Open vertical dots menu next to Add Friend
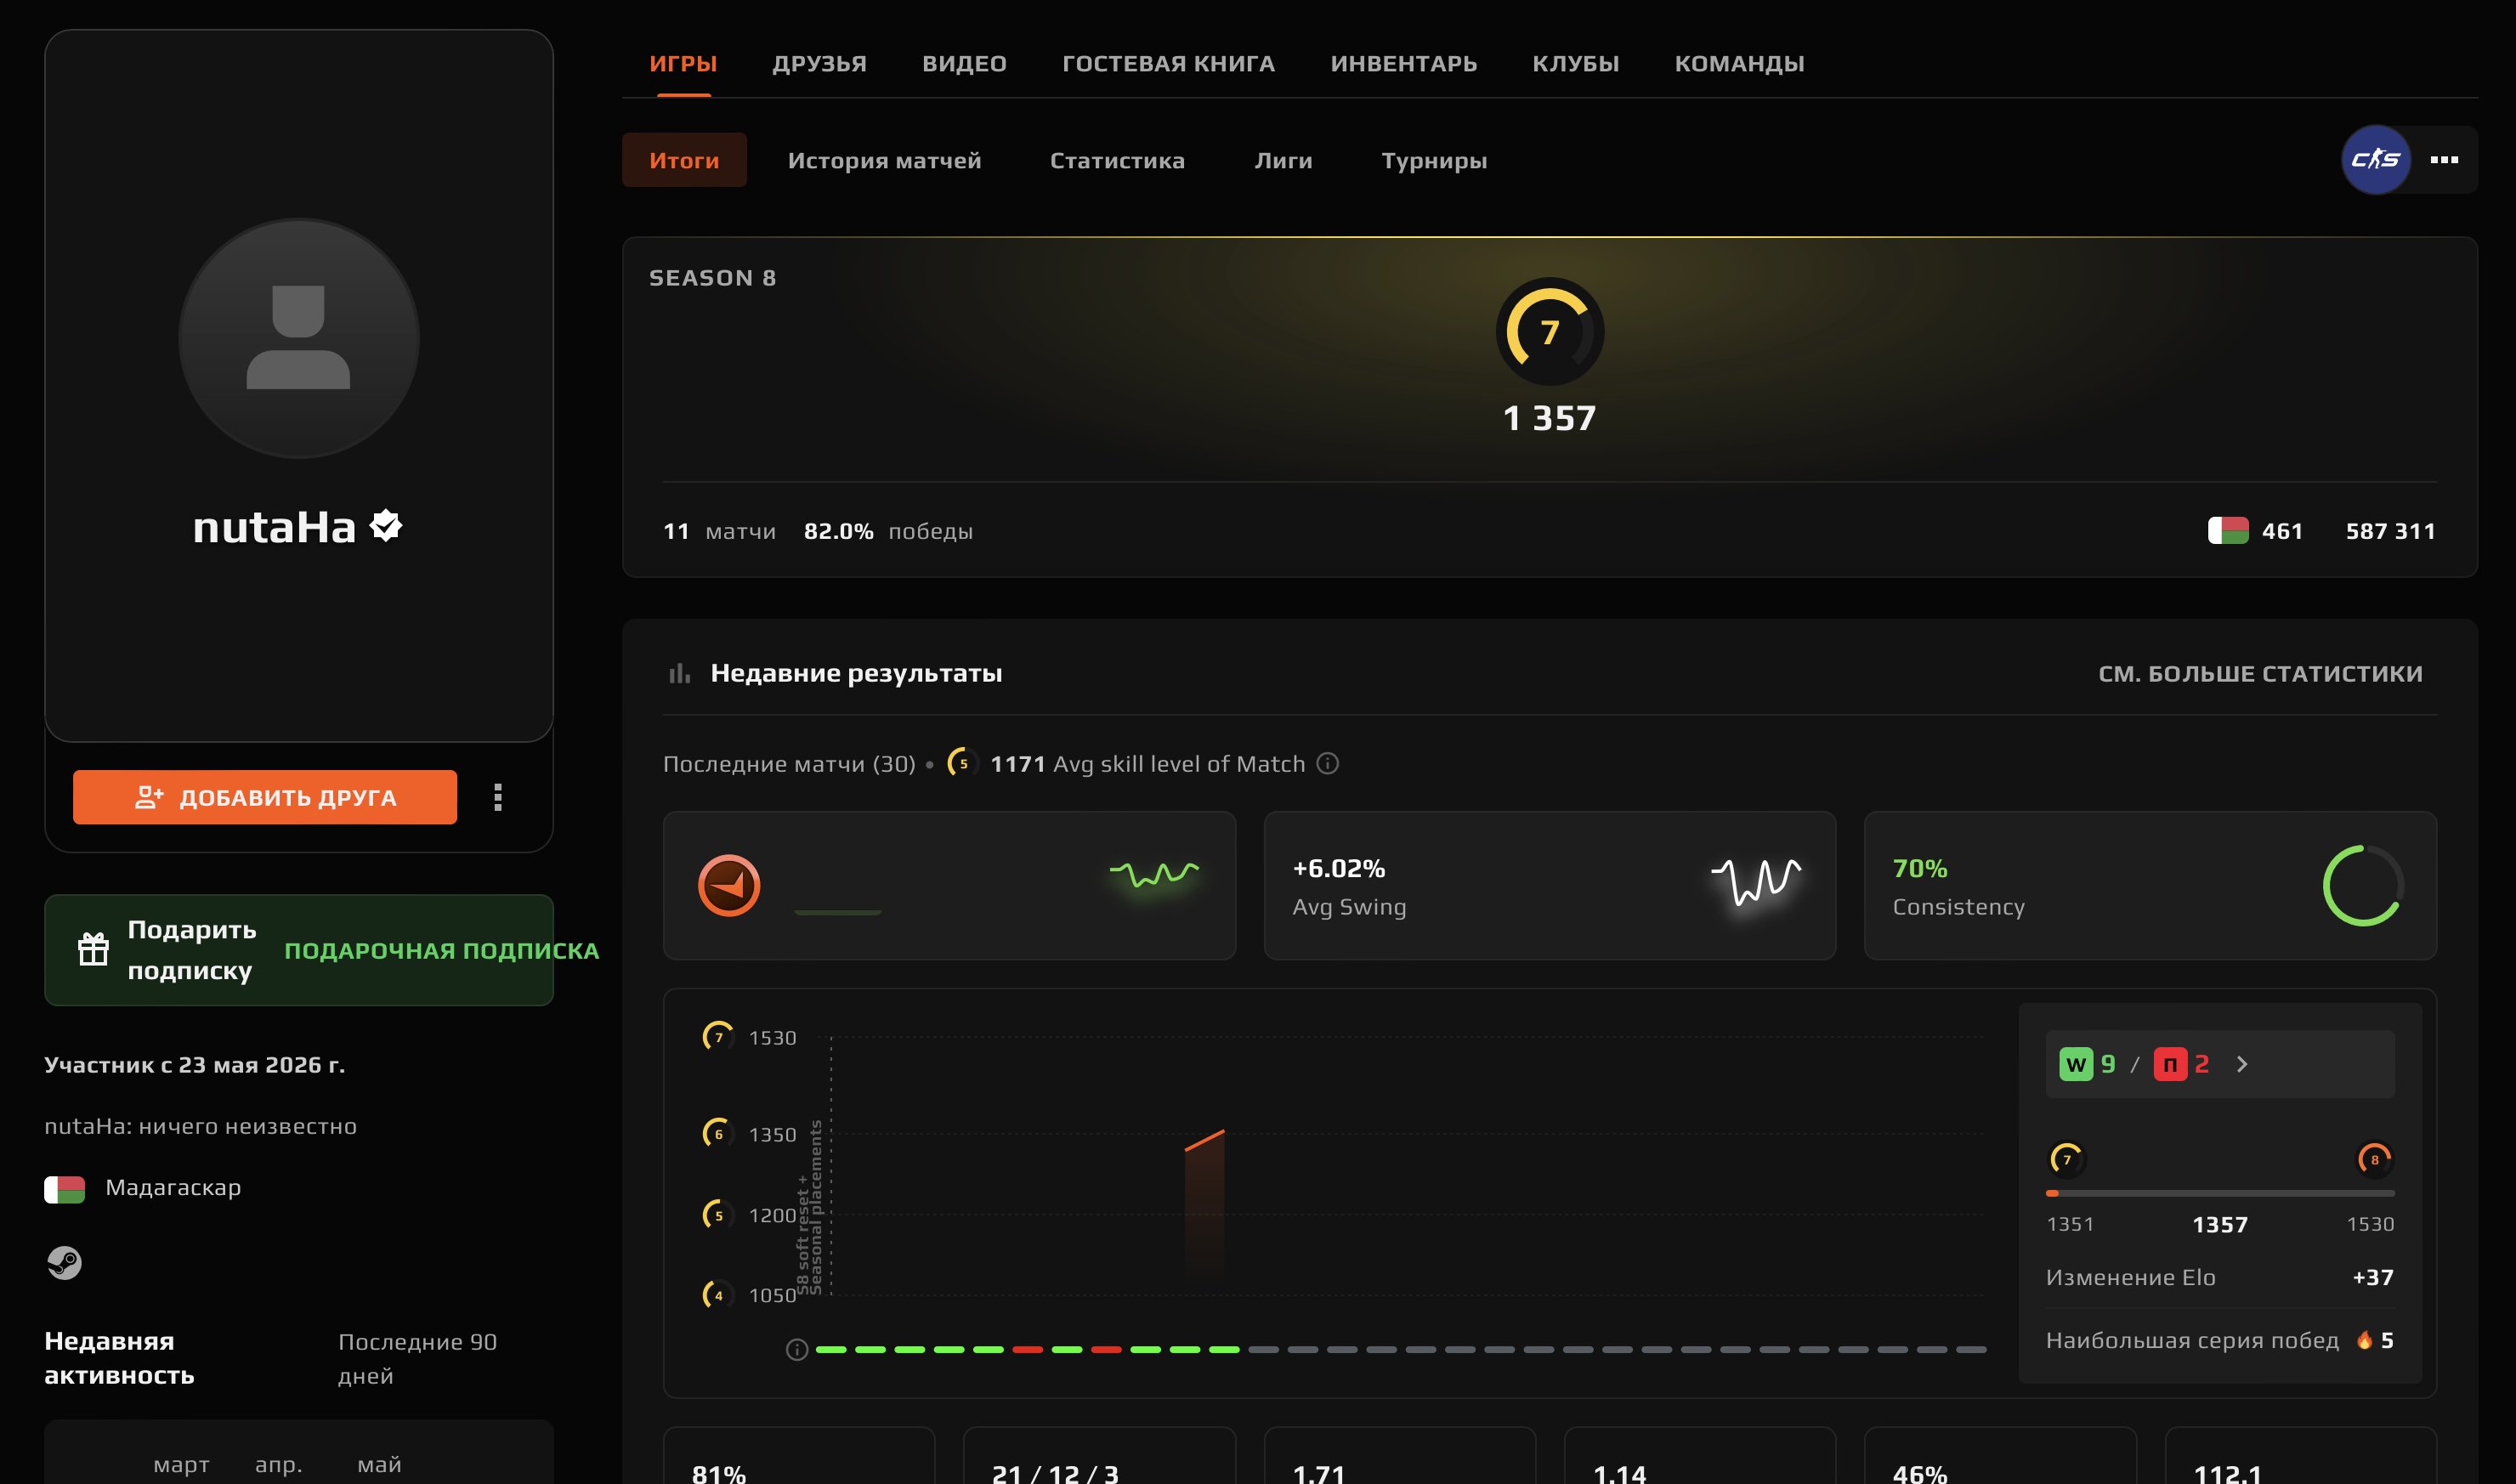2516x1484 pixels. click(498, 797)
